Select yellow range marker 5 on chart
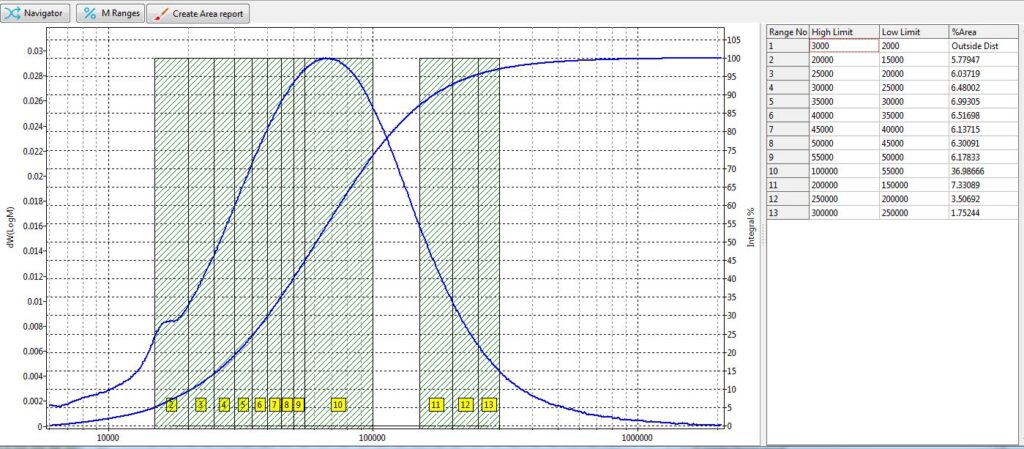Screen dimensions: 1024x449 243,405
